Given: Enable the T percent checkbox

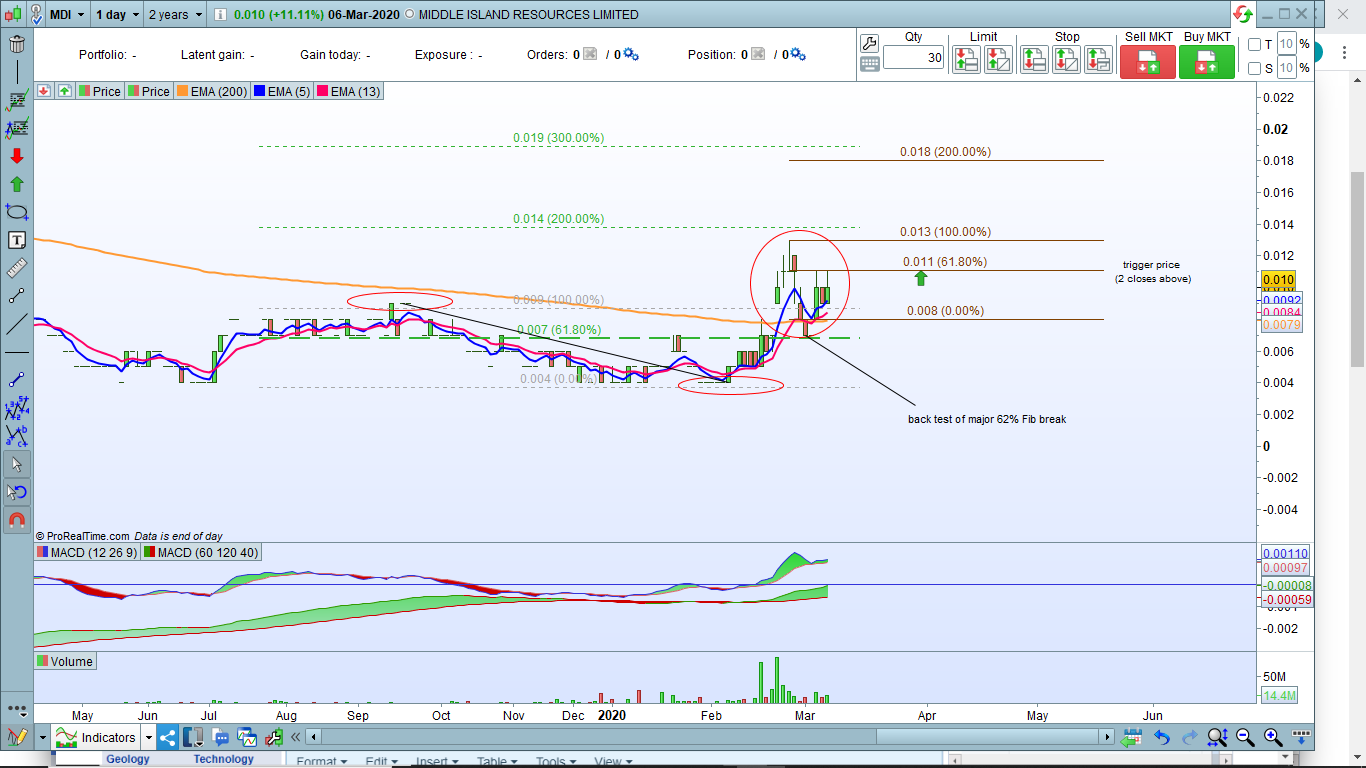Looking at the screenshot, I should point(1255,44).
